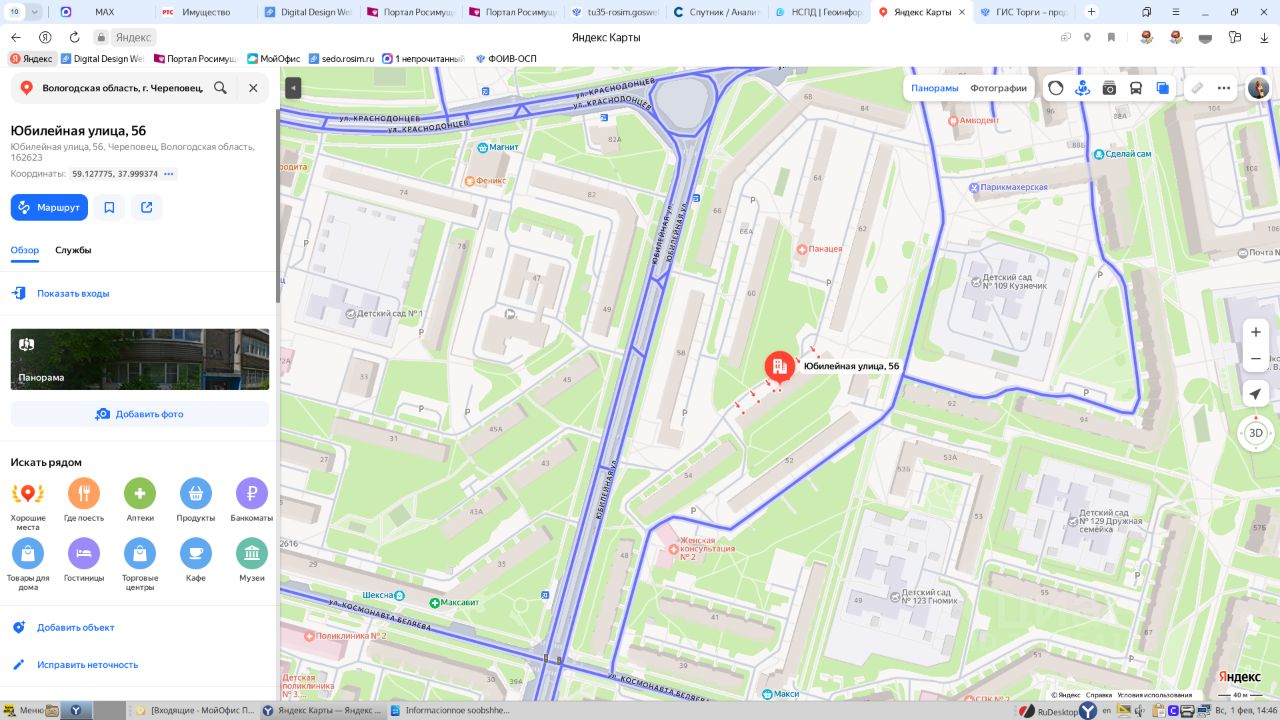The width and height of the screenshot is (1280, 720).
Task: Switch to the Службы tab
Action: click(x=73, y=250)
